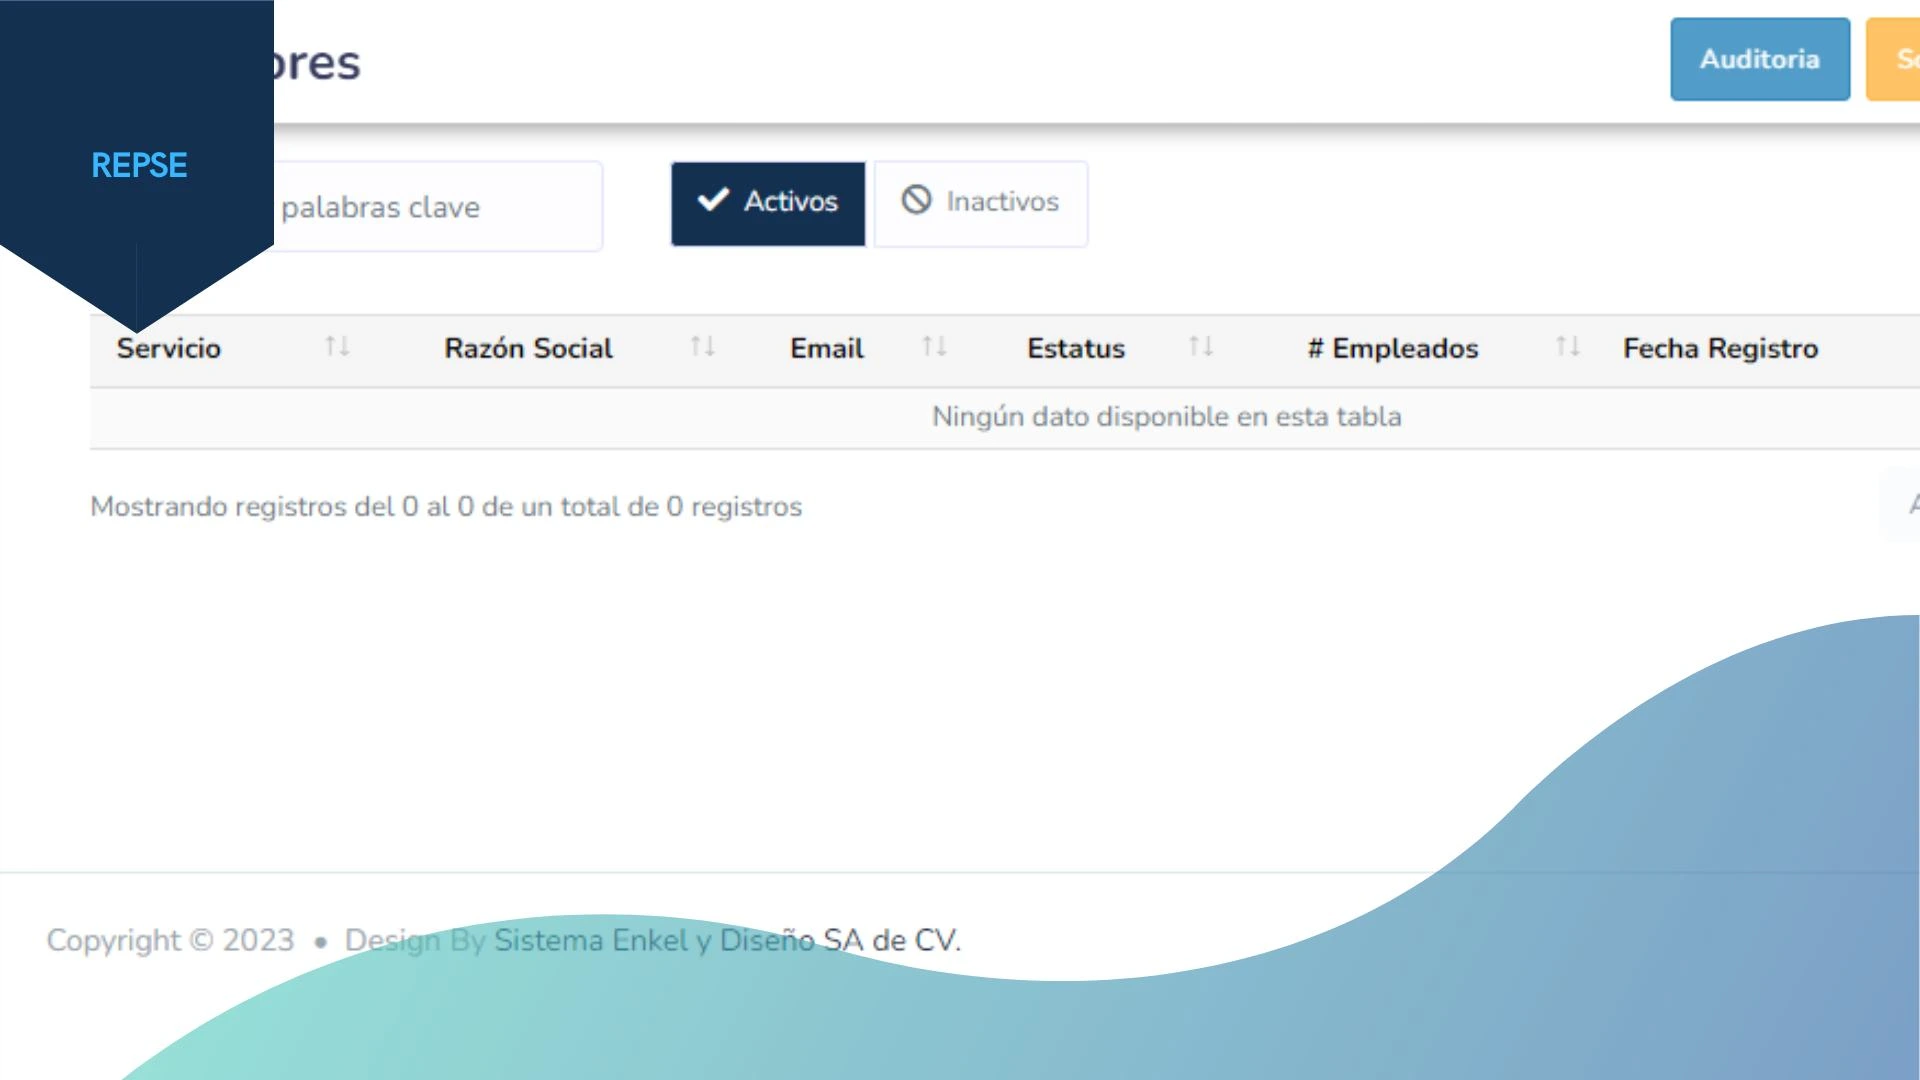Click the sort arrows beside Servicio
The width and height of the screenshot is (1920, 1080).
337,347
